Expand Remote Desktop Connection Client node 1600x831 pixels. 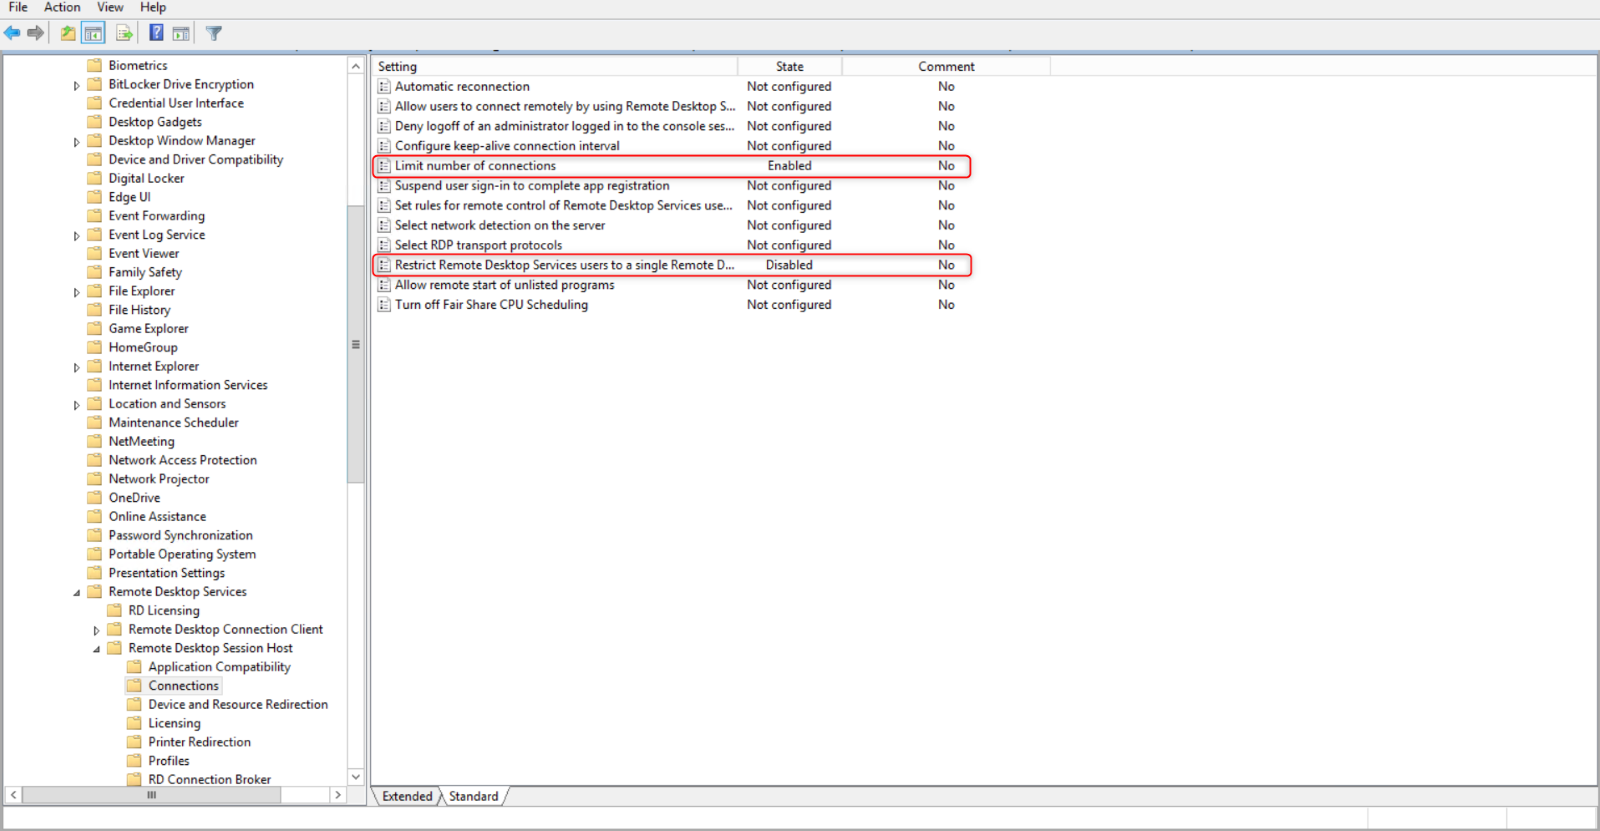[x=97, y=630]
